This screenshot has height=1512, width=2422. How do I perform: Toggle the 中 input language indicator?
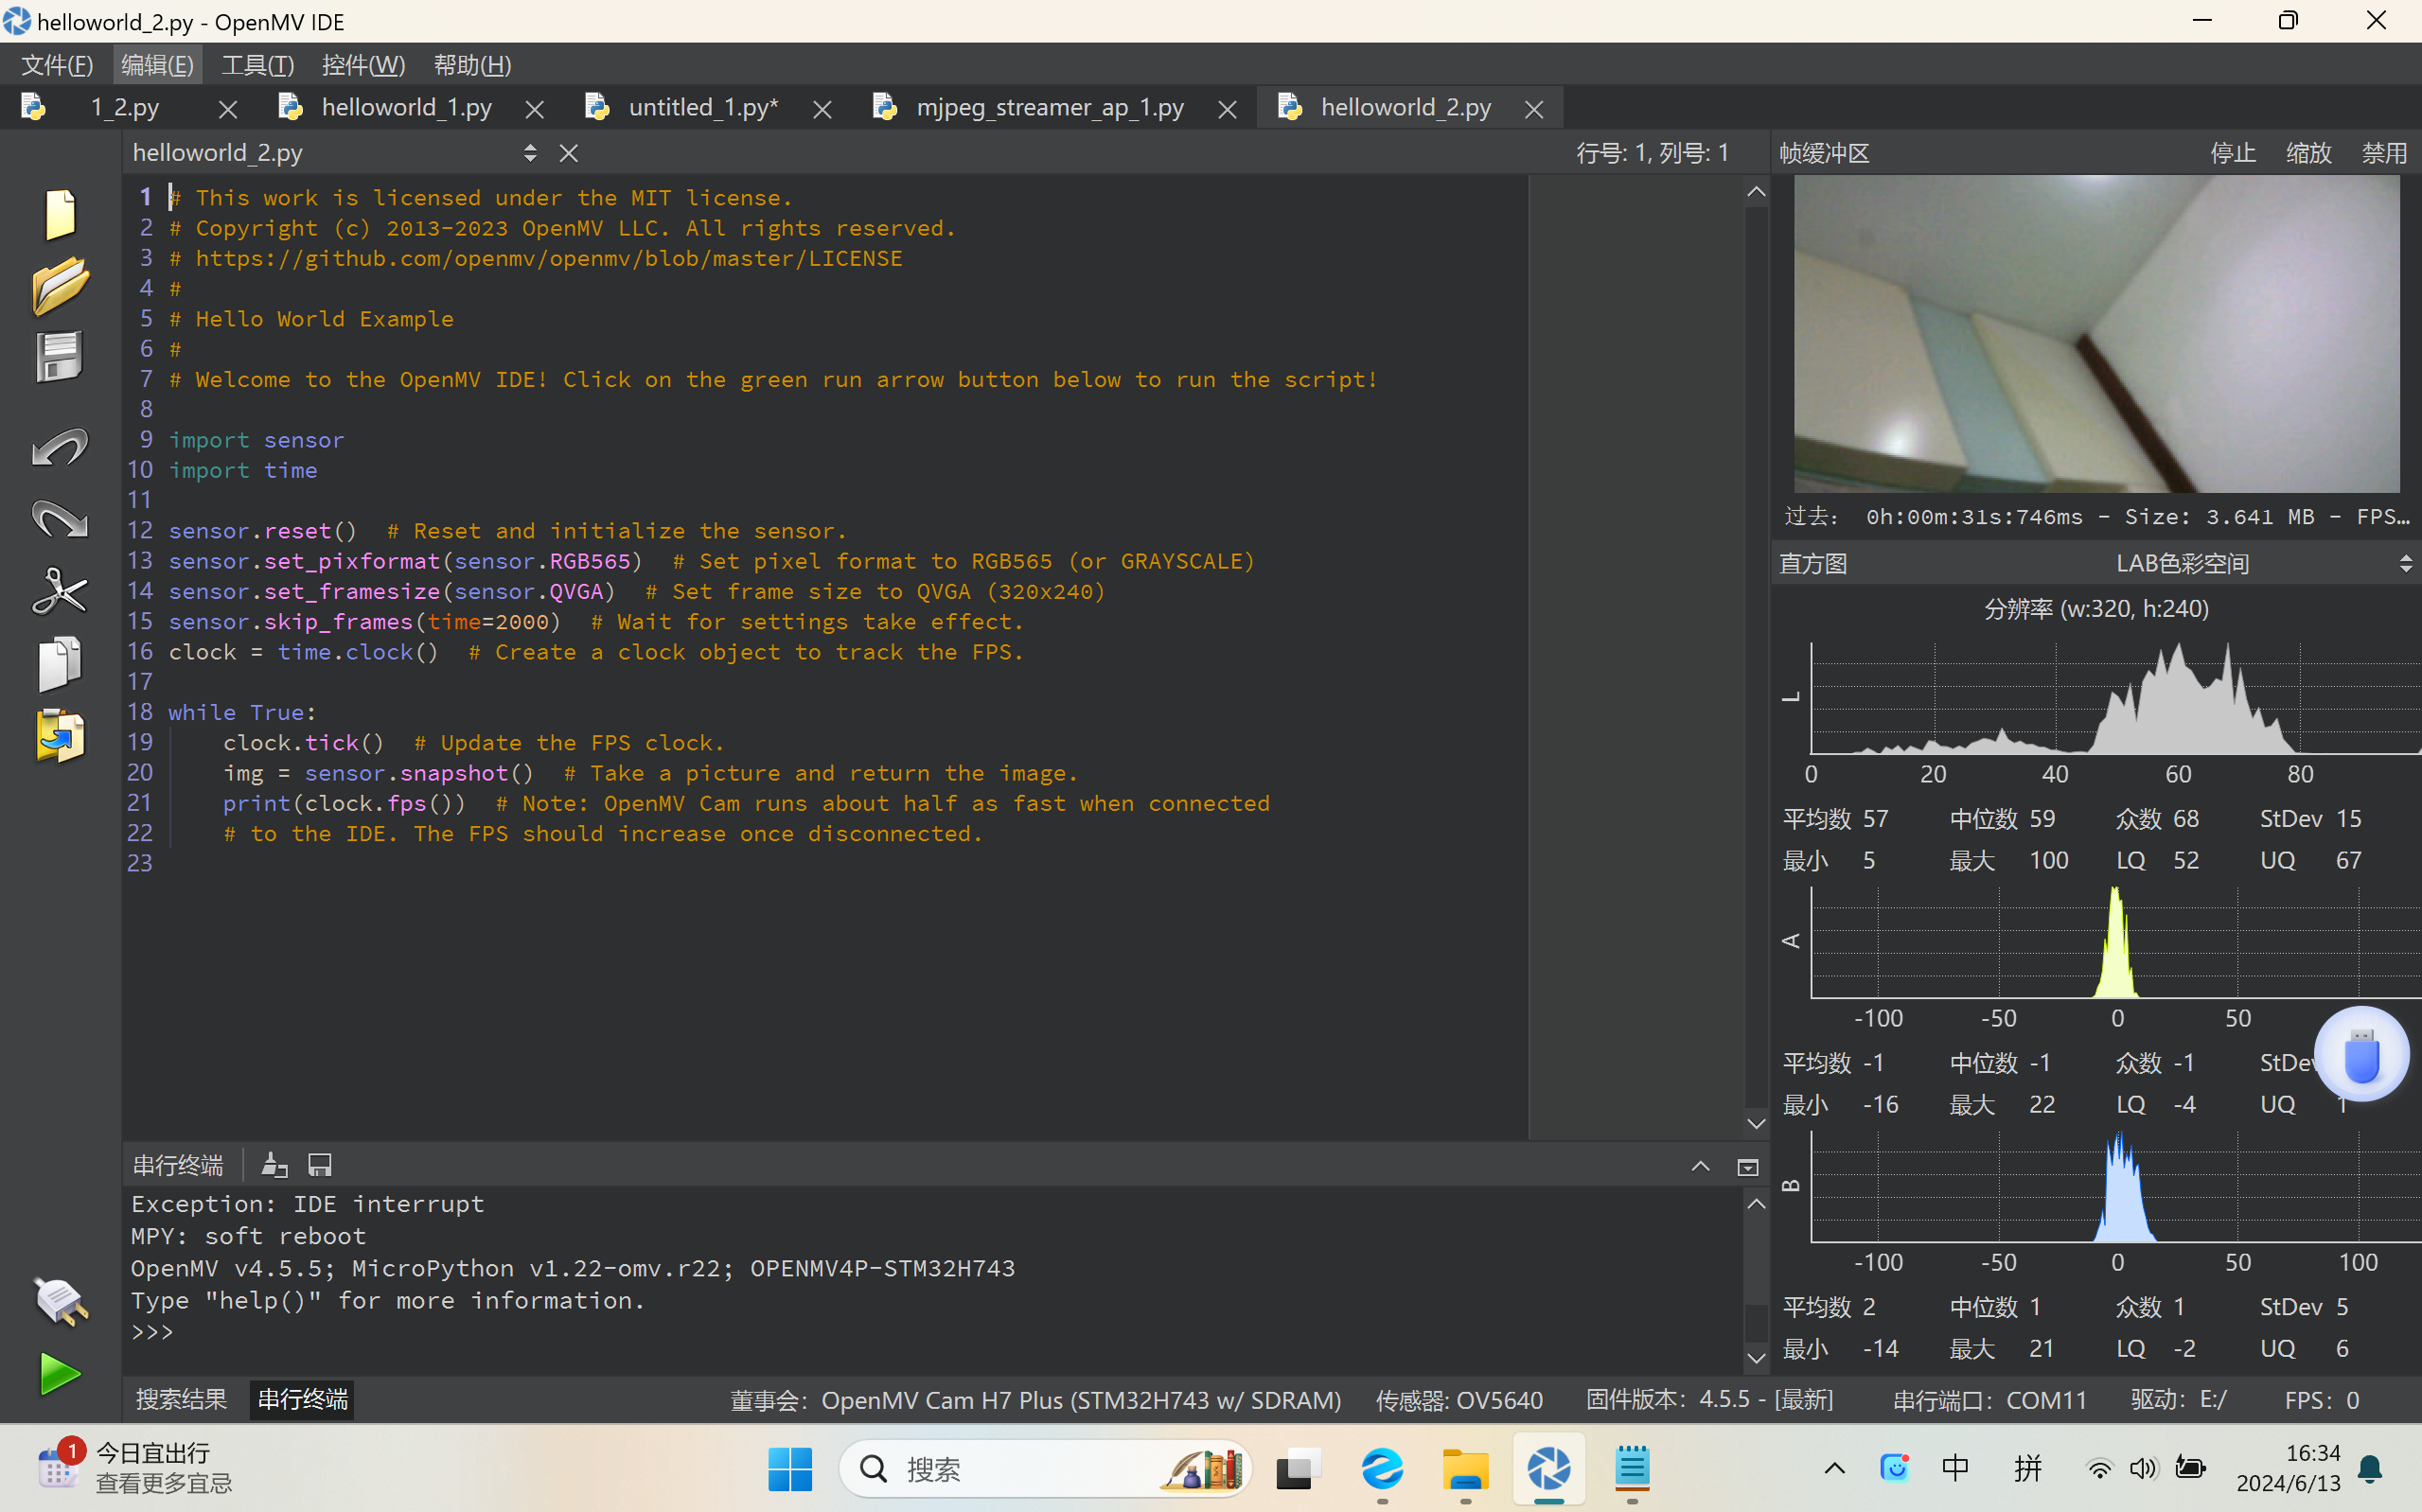(1955, 1468)
